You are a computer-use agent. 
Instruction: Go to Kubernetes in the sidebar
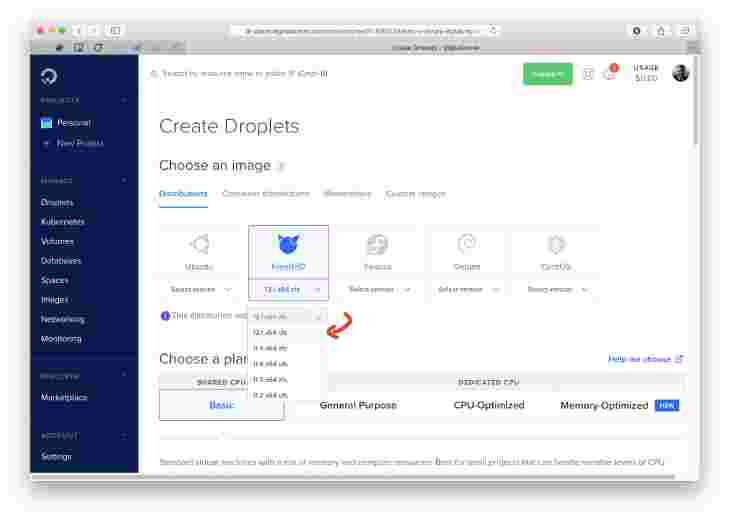point(62,222)
